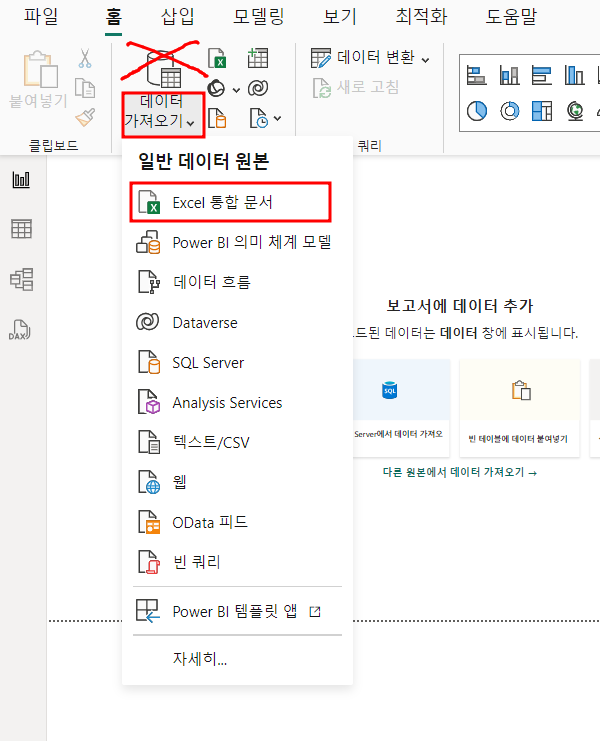Open the model view in sidebar
Image resolution: width=600 pixels, height=741 pixels.
tap(22, 279)
